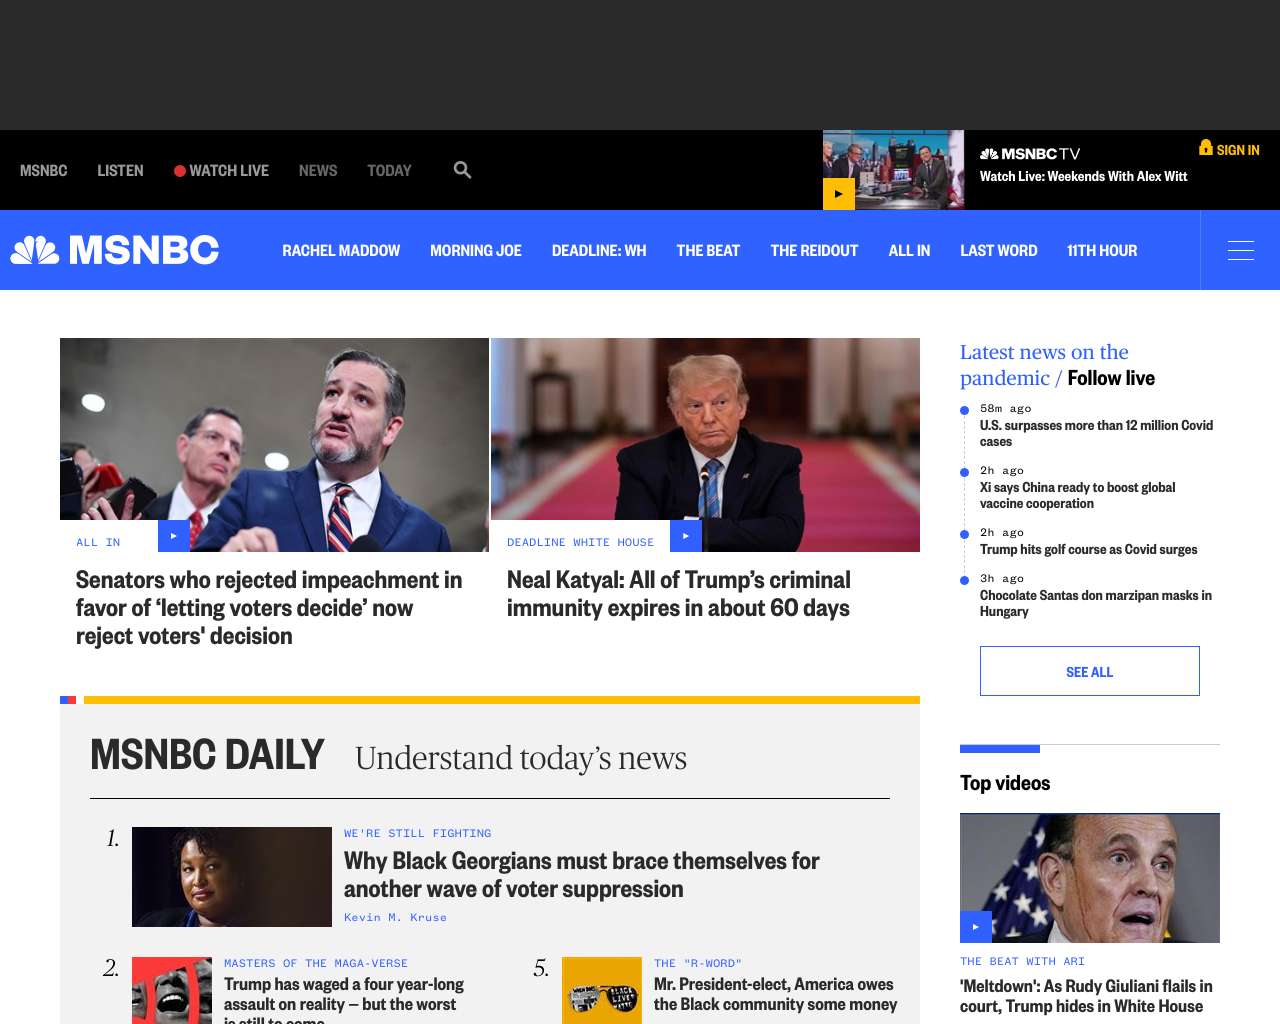This screenshot has height=1024, width=1280.
Task: Click the Sign In lock icon
Action: coord(1206,147)
